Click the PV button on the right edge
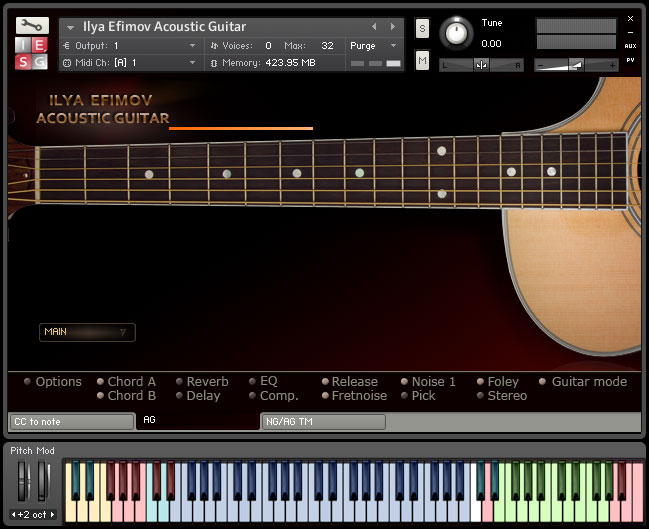Screen dimensions: 649x529 (630, 60)
